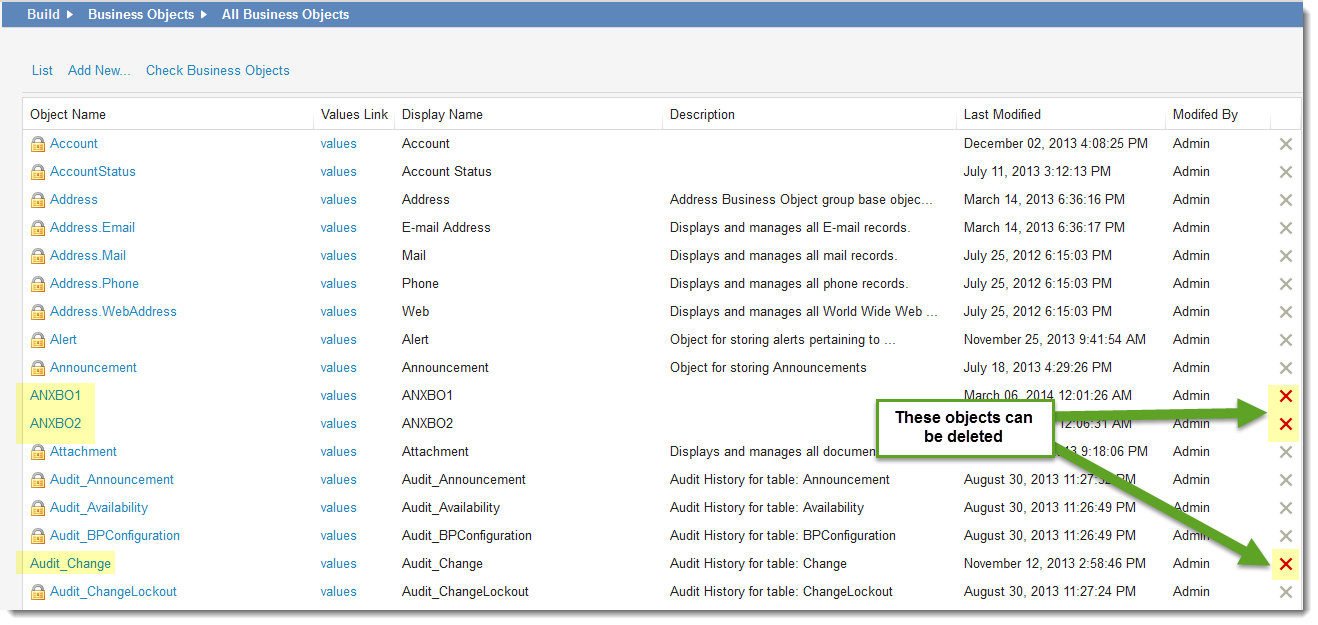Viewport: 1318px width, 625px height.
Task: Click the gray X in the Address.Phone row
Action: [1284, 283]
